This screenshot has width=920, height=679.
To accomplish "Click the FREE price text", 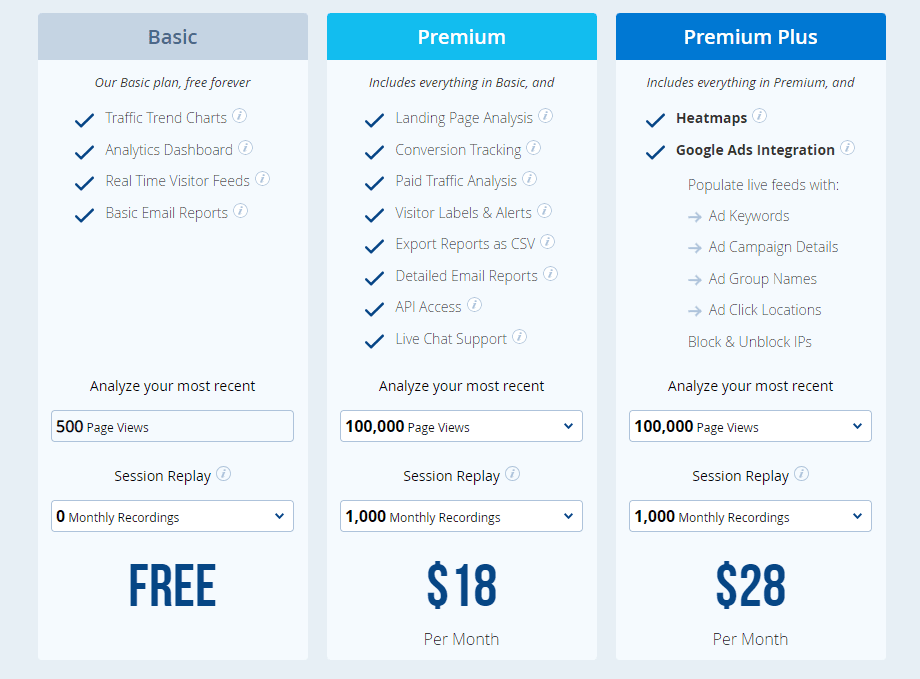I will pyautogui.click(x=172, y=587).
